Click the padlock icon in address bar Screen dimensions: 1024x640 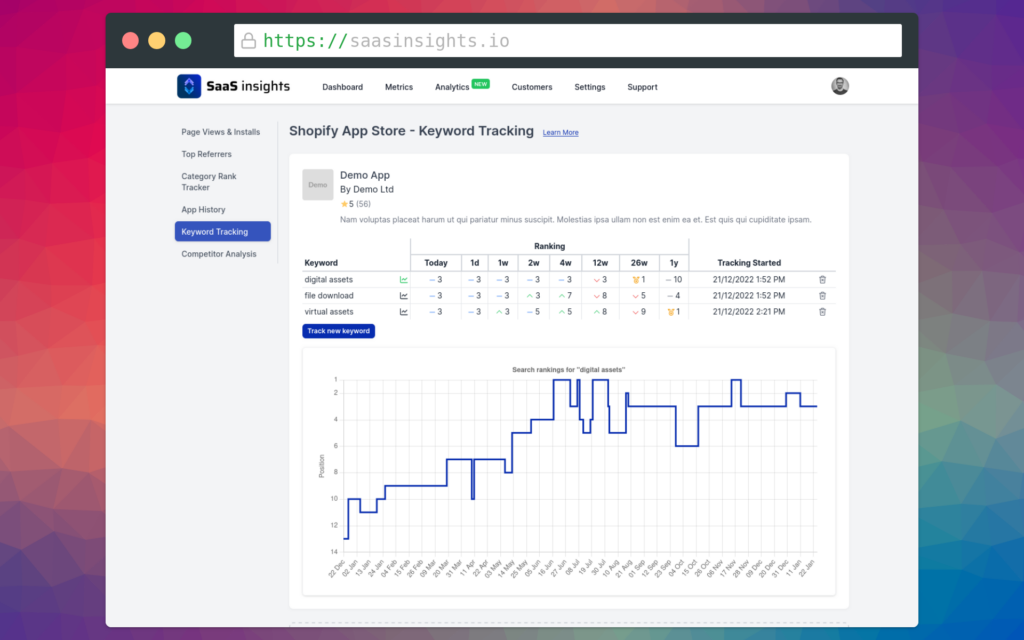[249, 40]
